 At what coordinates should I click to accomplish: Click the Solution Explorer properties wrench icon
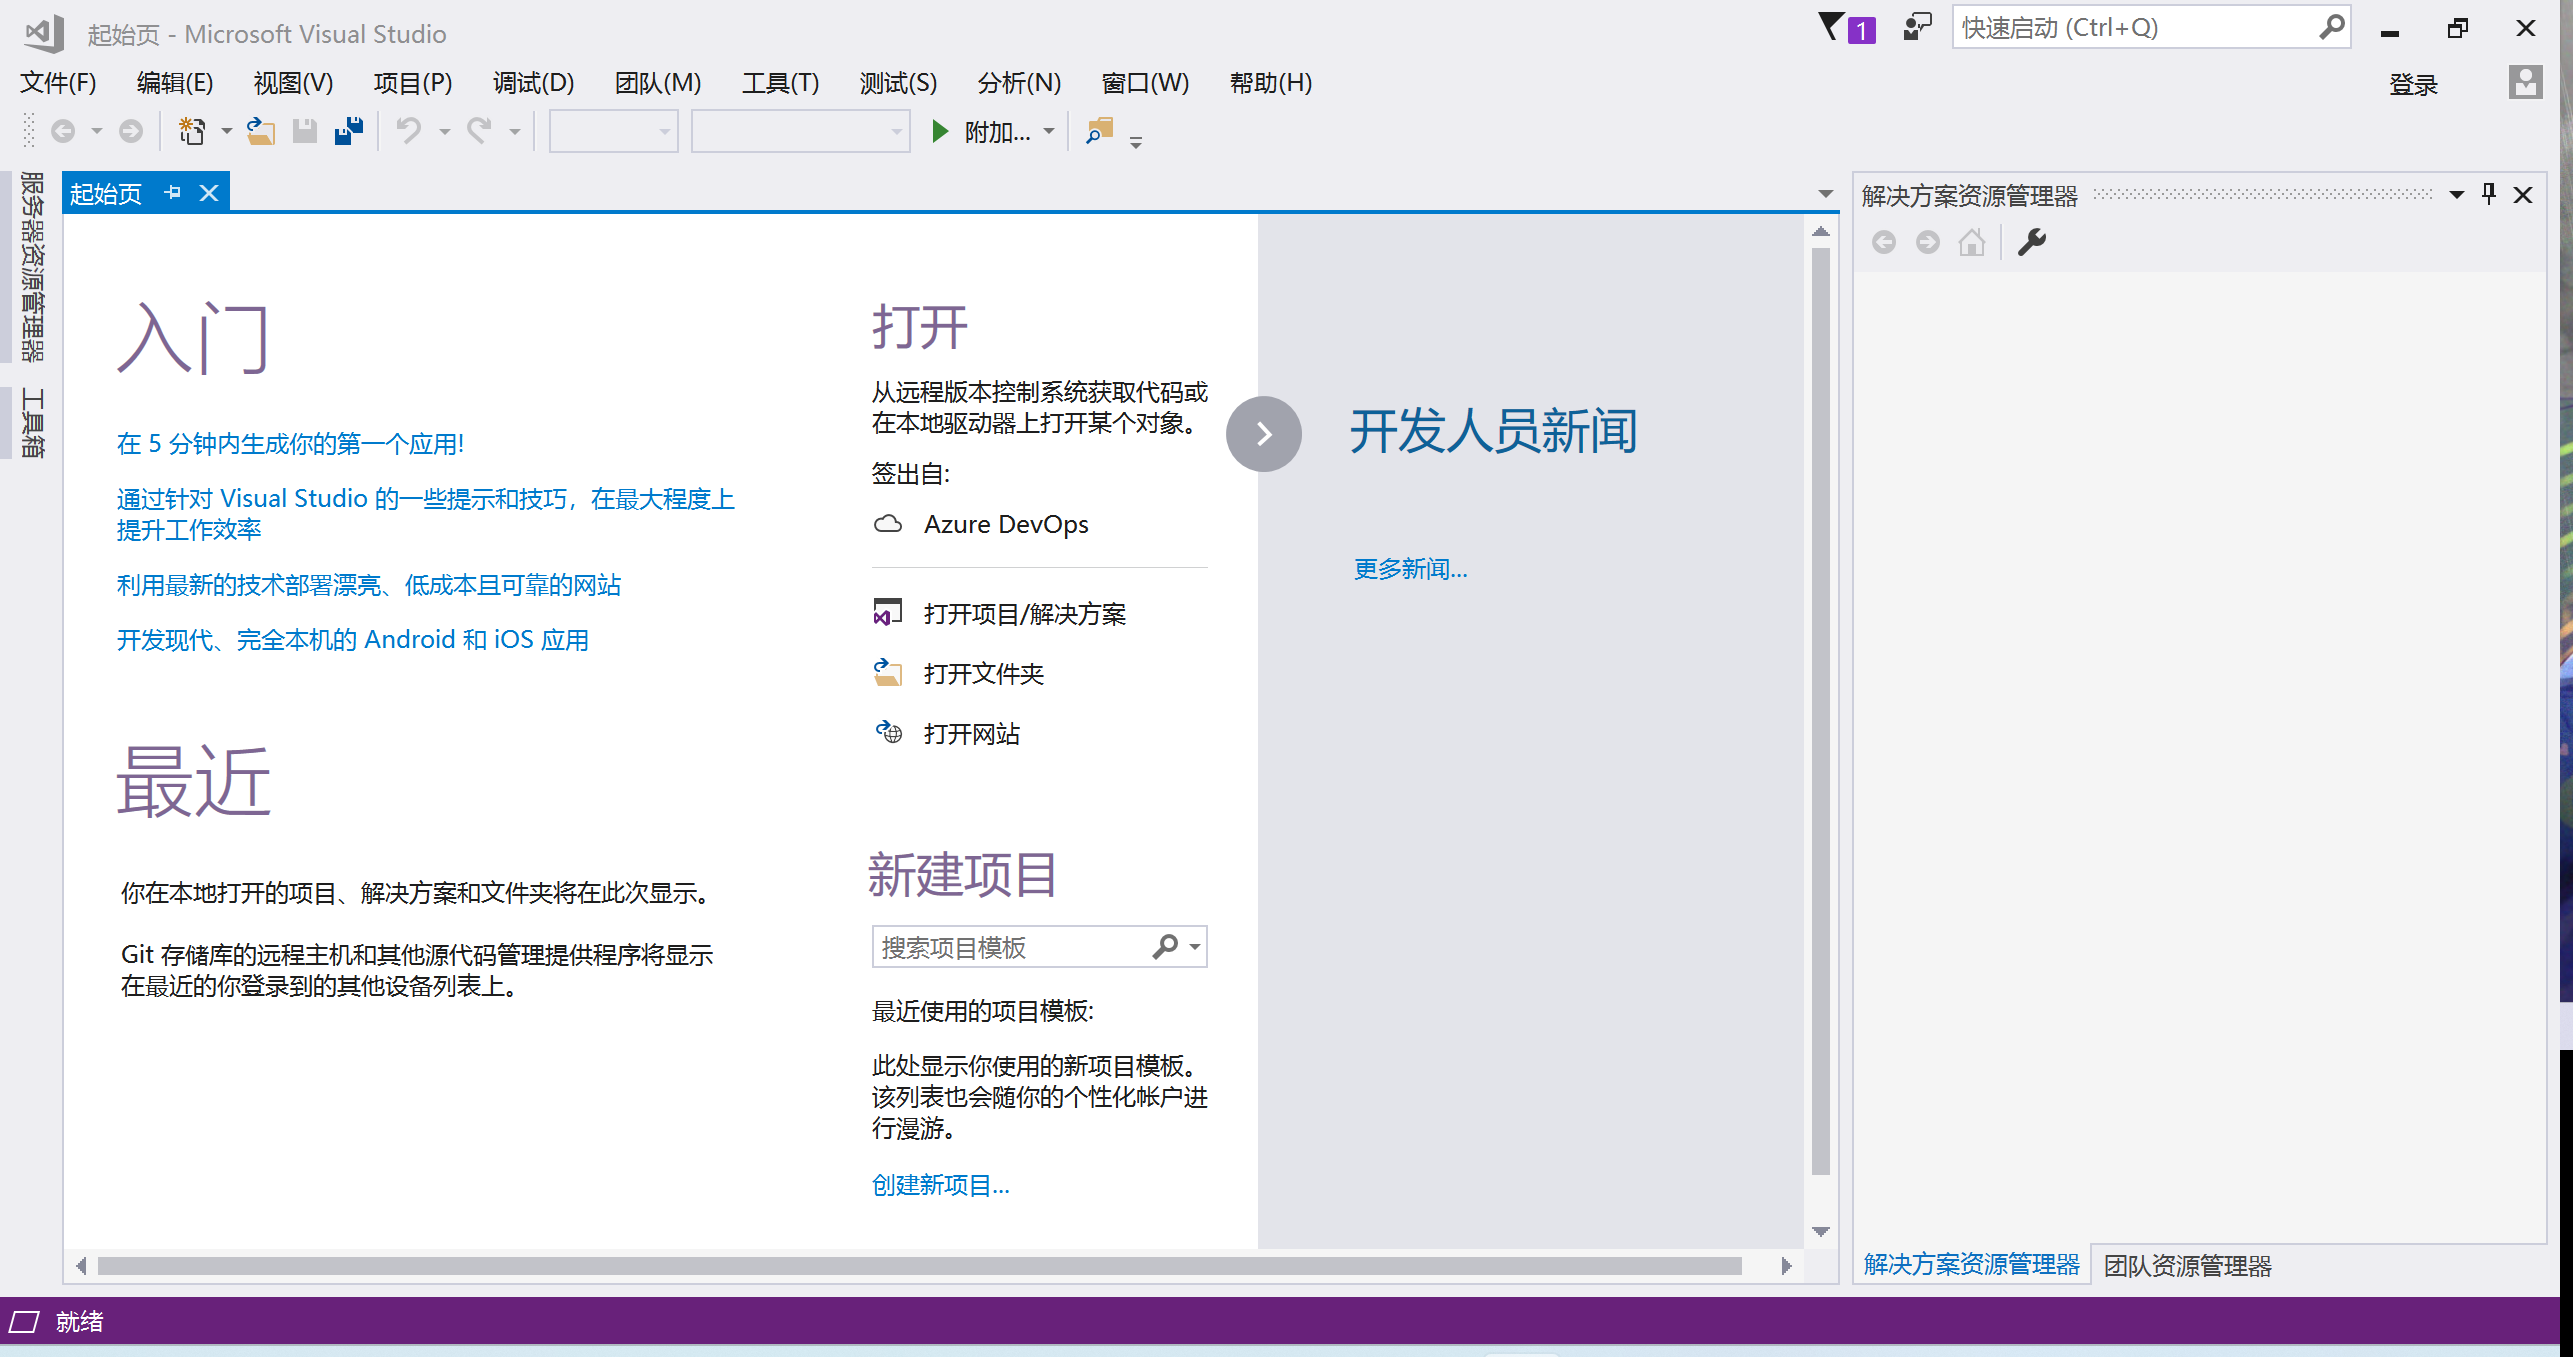coord(2031,242)
